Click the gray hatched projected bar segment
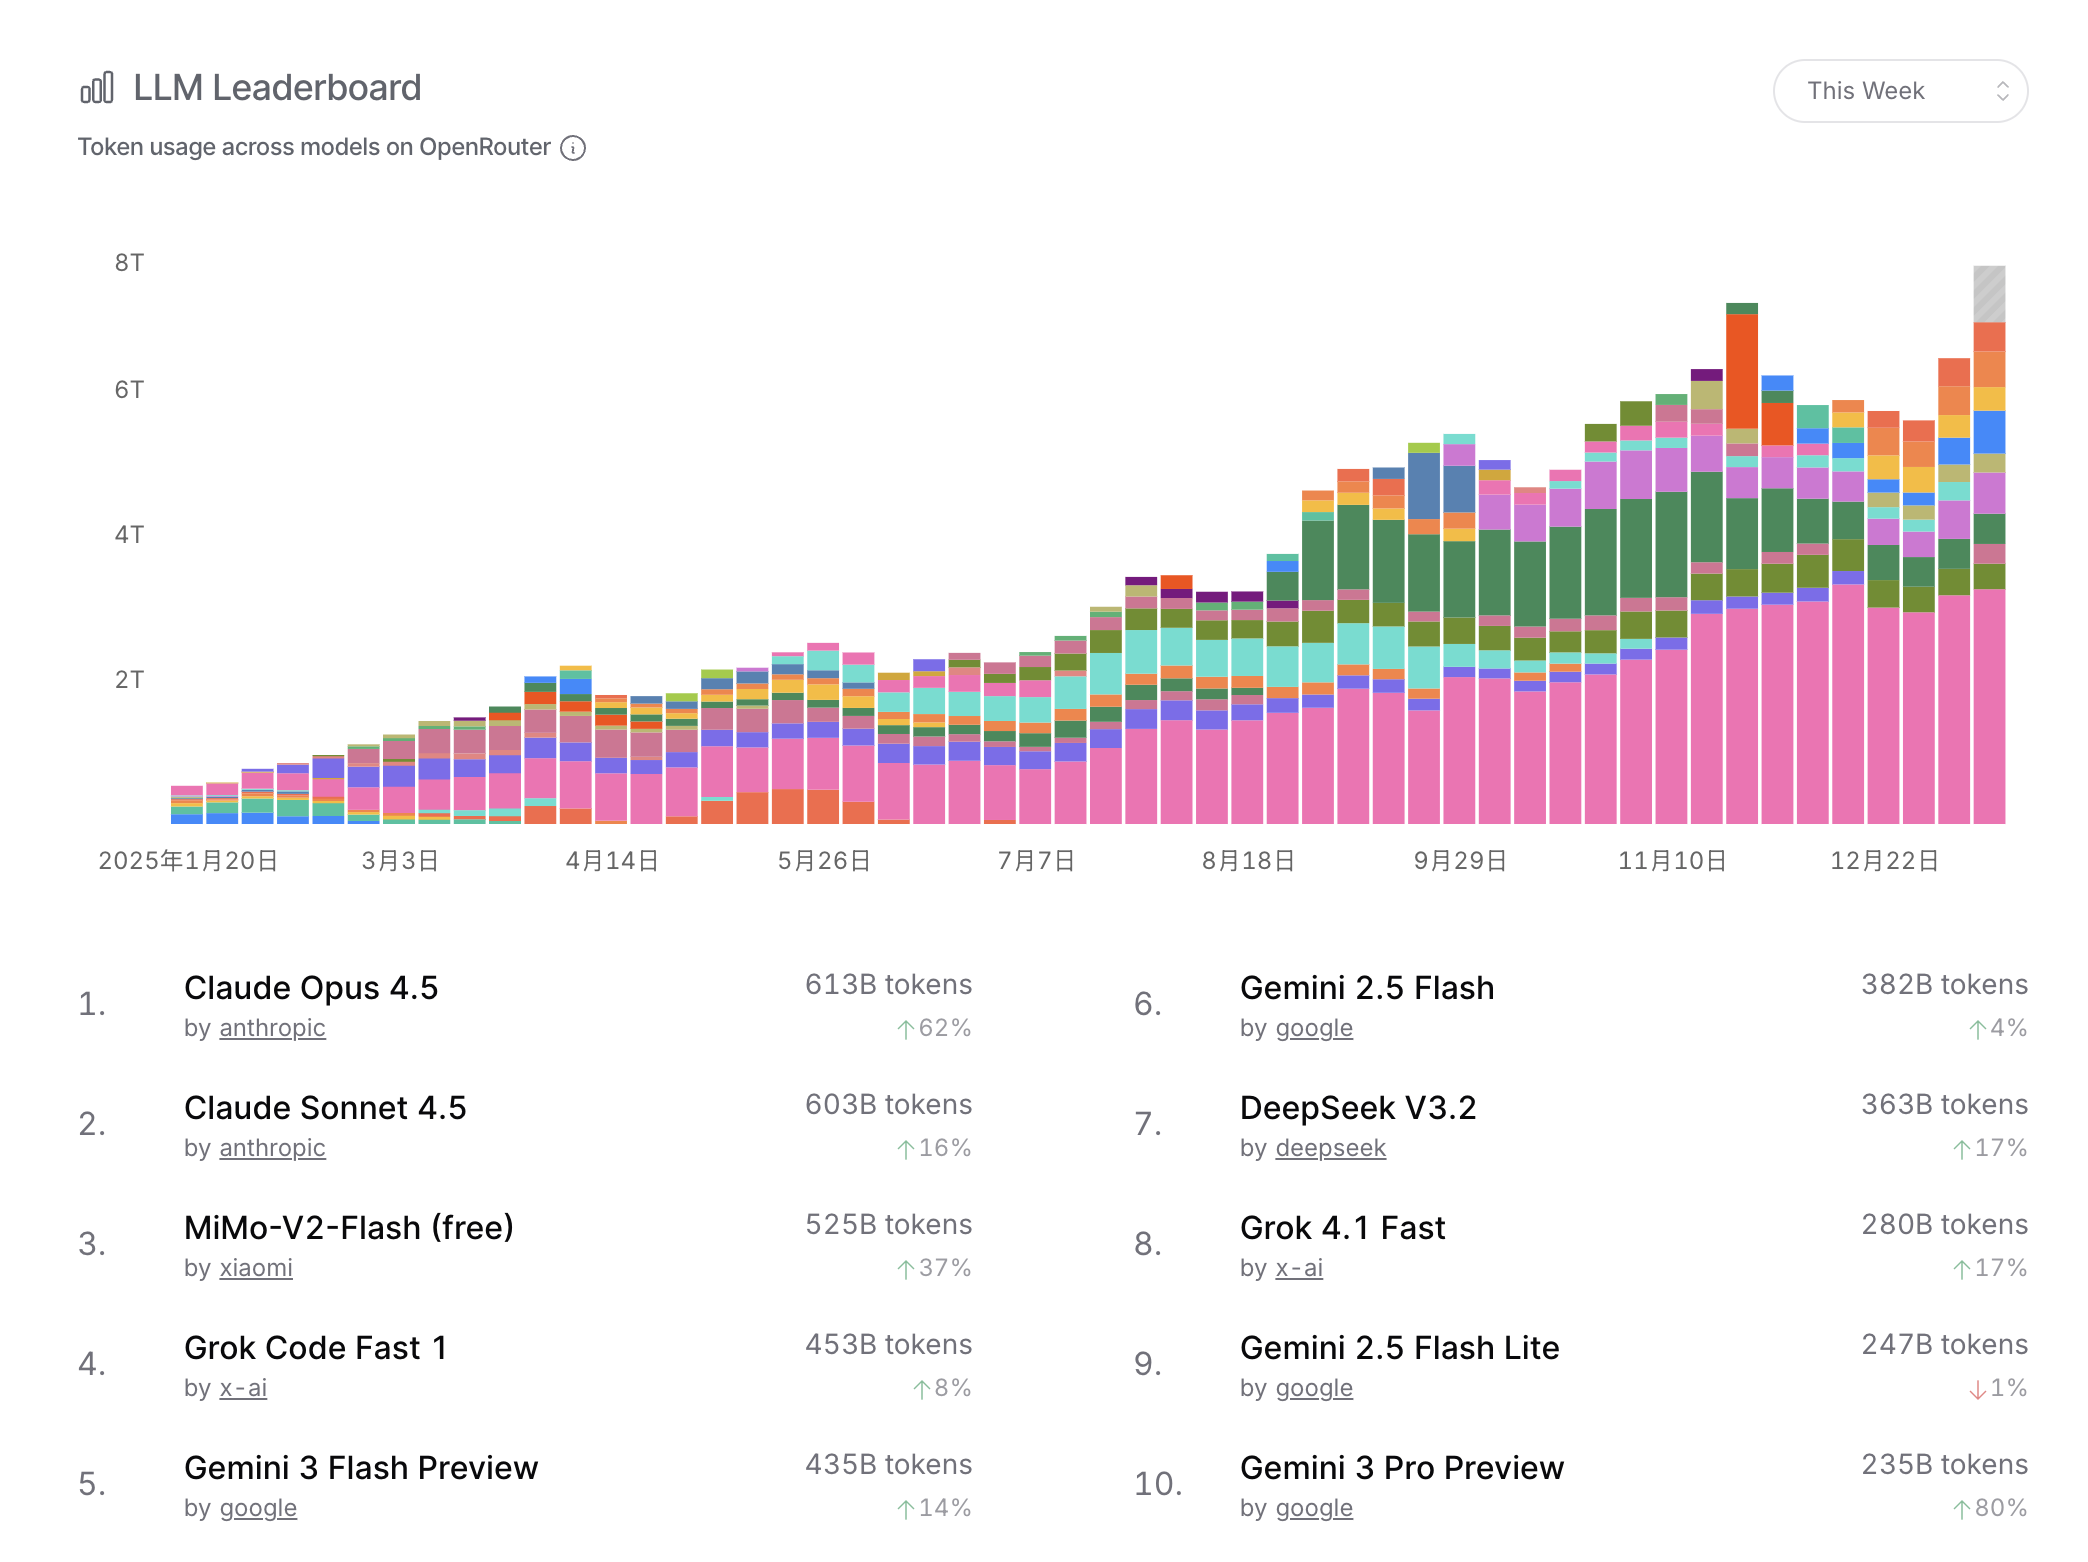Viewport: 2088px width, 1562px height. [x=1988, y=293]
